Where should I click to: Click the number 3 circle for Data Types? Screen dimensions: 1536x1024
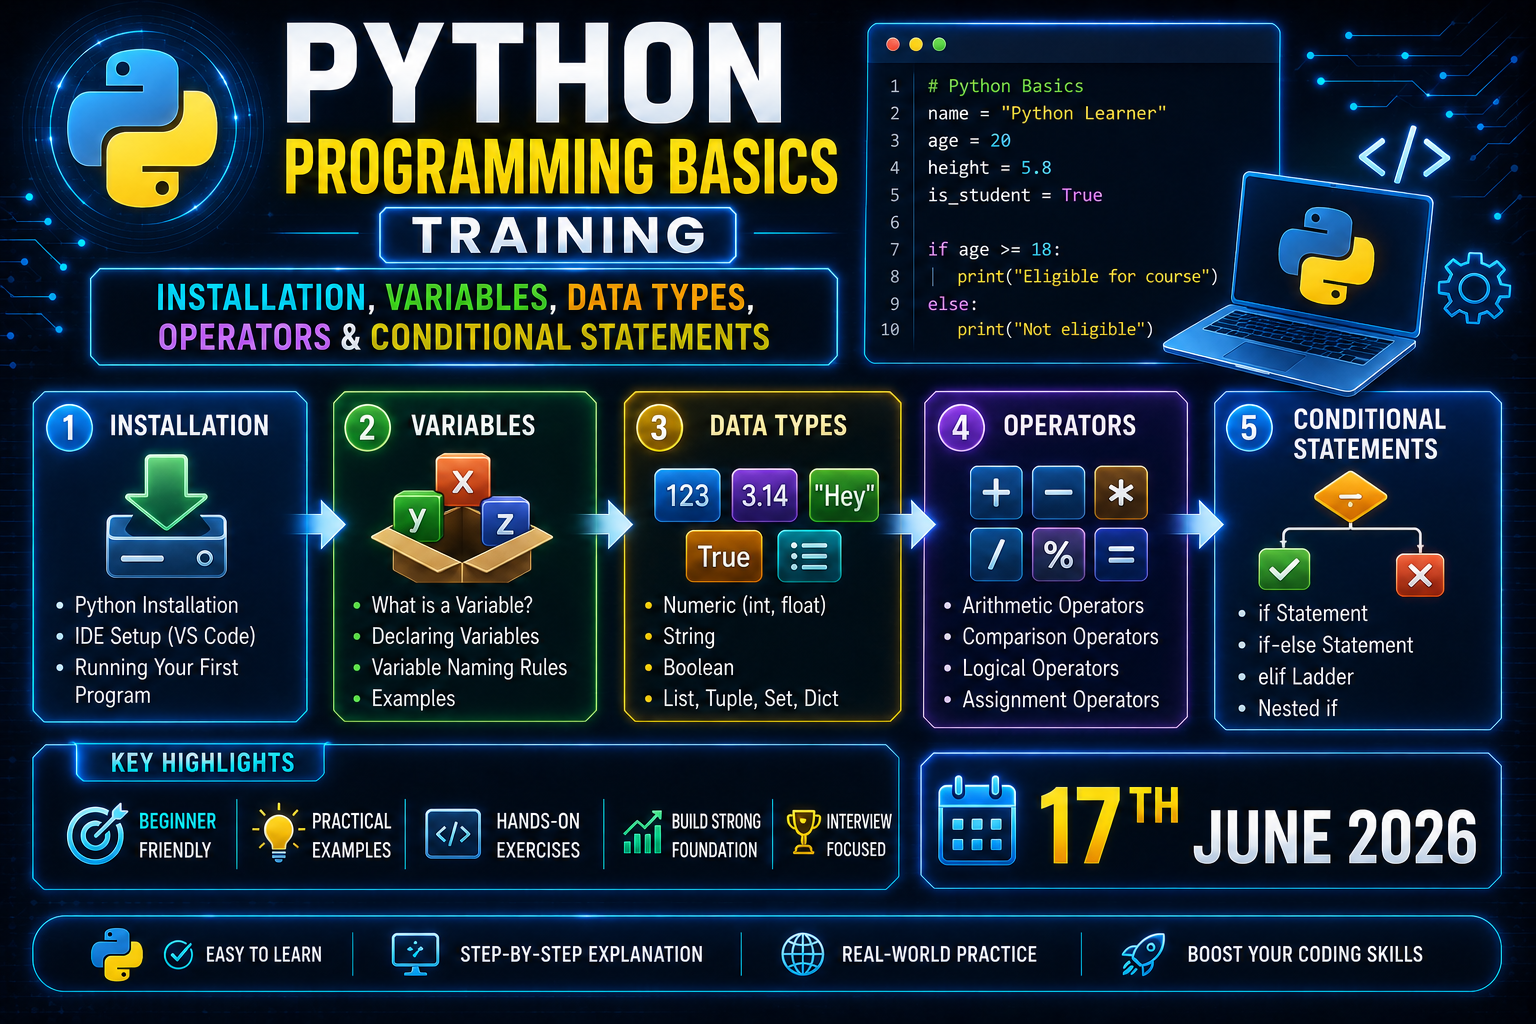659,427
